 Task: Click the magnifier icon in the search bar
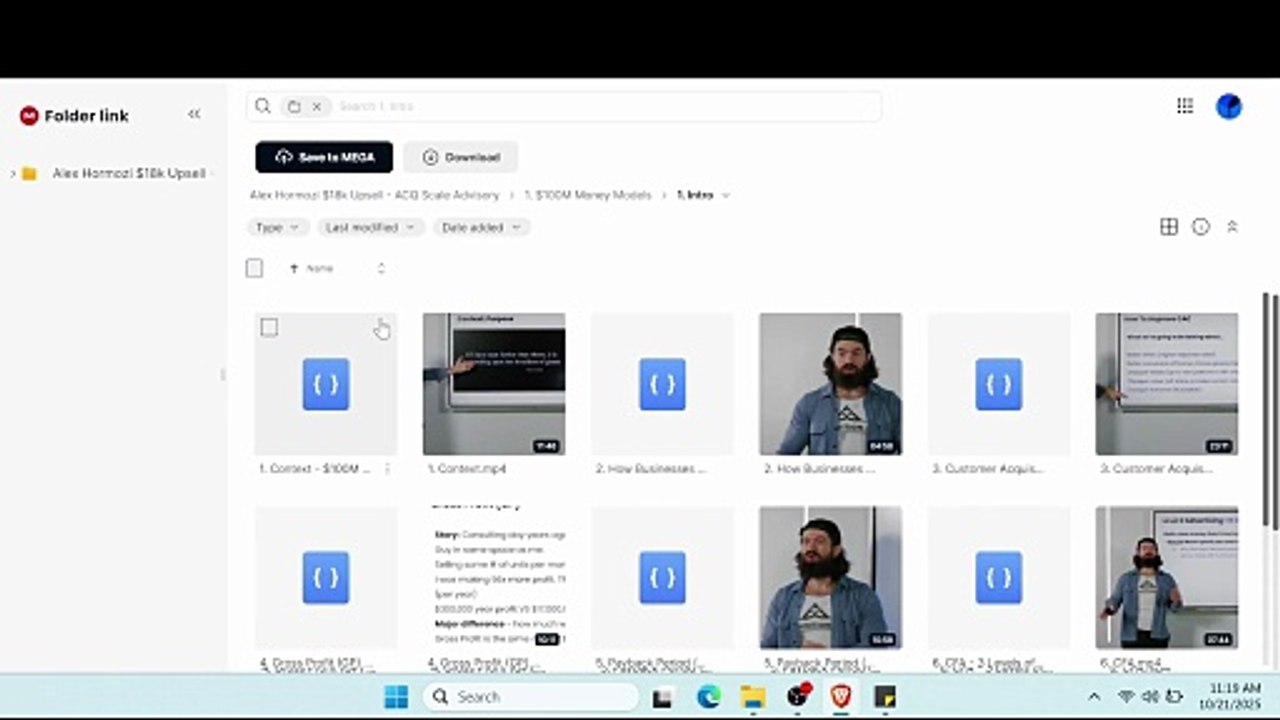pos(263,106)
